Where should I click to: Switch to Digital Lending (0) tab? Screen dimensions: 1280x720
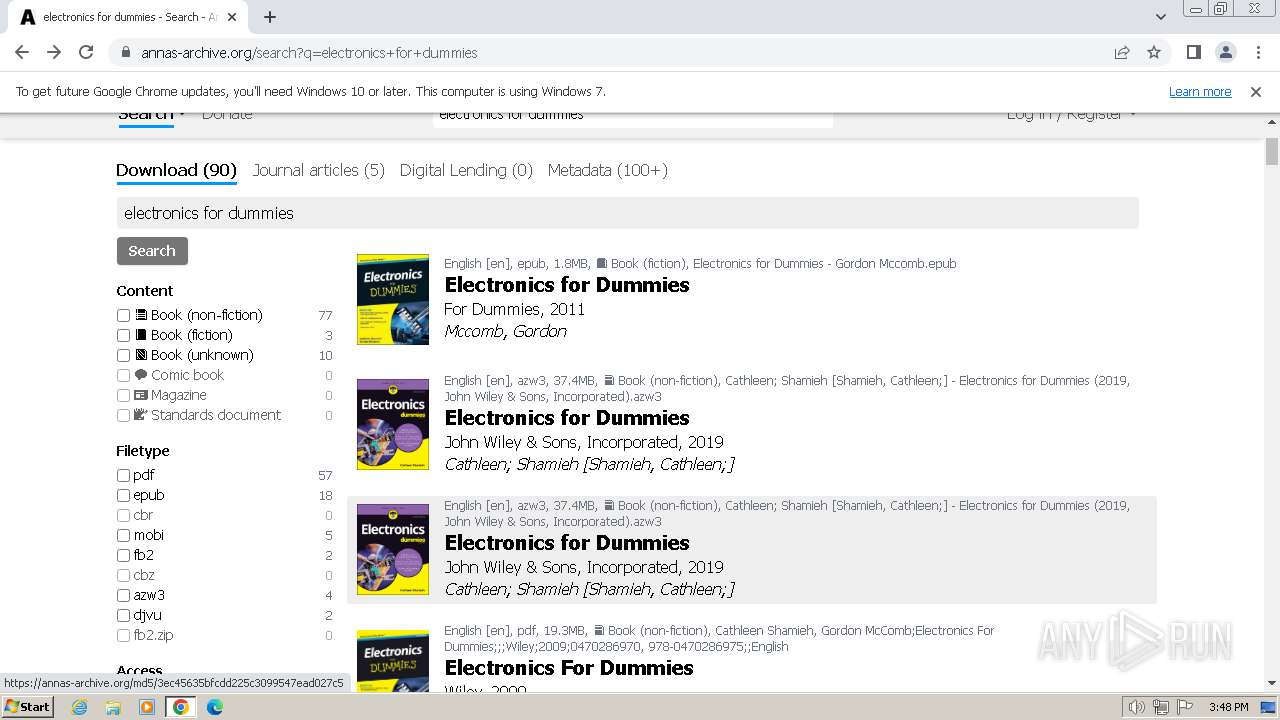click(466, 170)
